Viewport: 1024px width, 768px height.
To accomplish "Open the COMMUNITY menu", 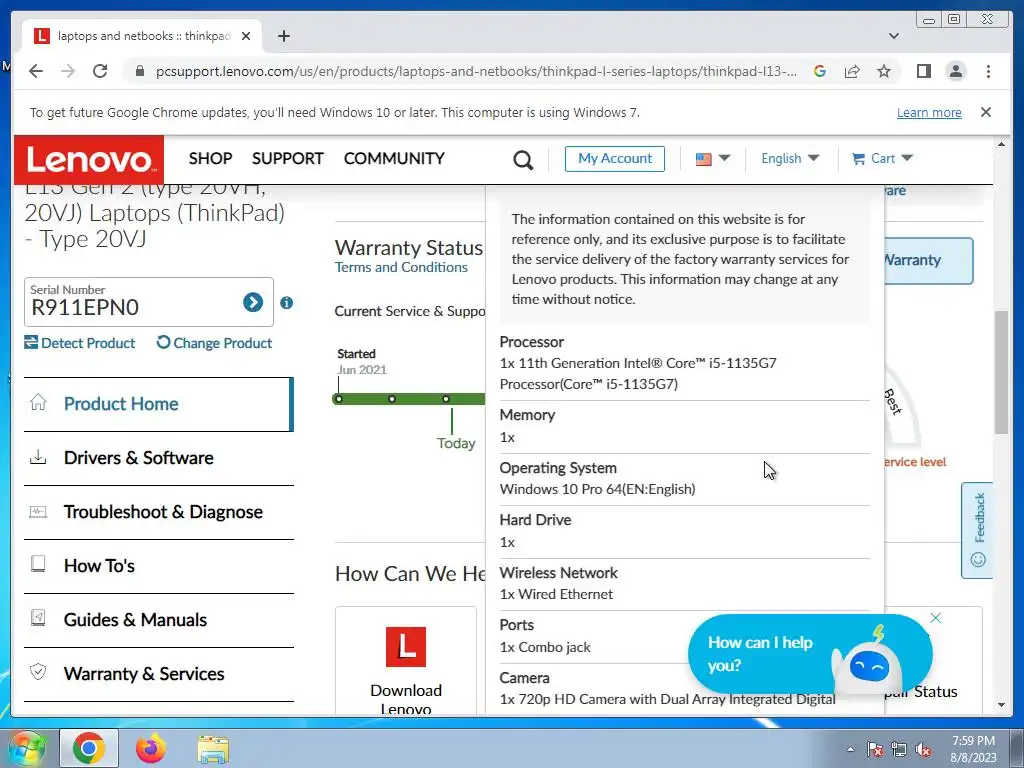I will pyautogui.click(x=394, y=159).
